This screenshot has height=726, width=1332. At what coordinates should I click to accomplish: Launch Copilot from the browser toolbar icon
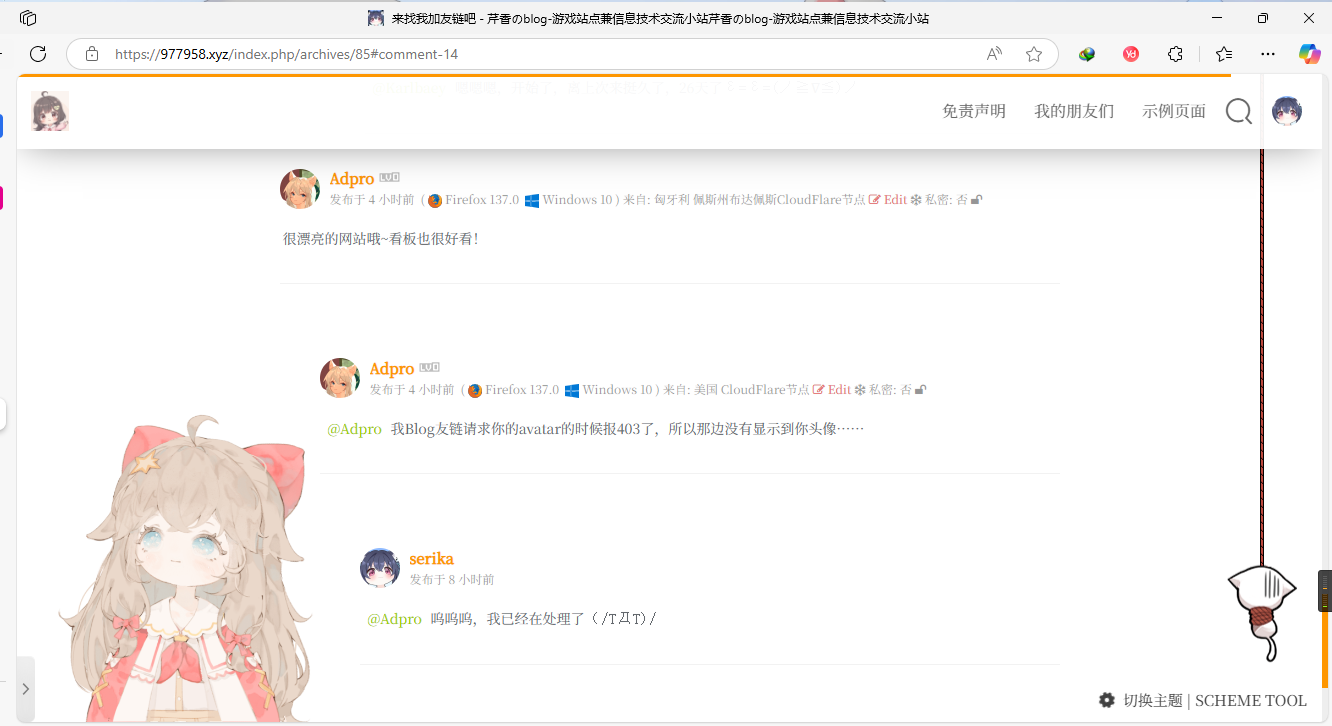[x=1309, y=54]
